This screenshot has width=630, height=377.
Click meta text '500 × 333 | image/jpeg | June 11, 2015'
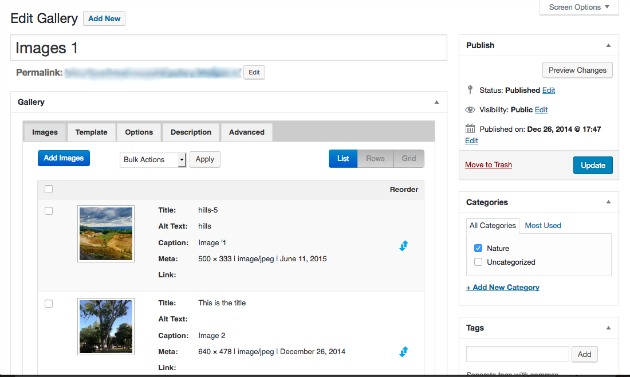[262, 259]
